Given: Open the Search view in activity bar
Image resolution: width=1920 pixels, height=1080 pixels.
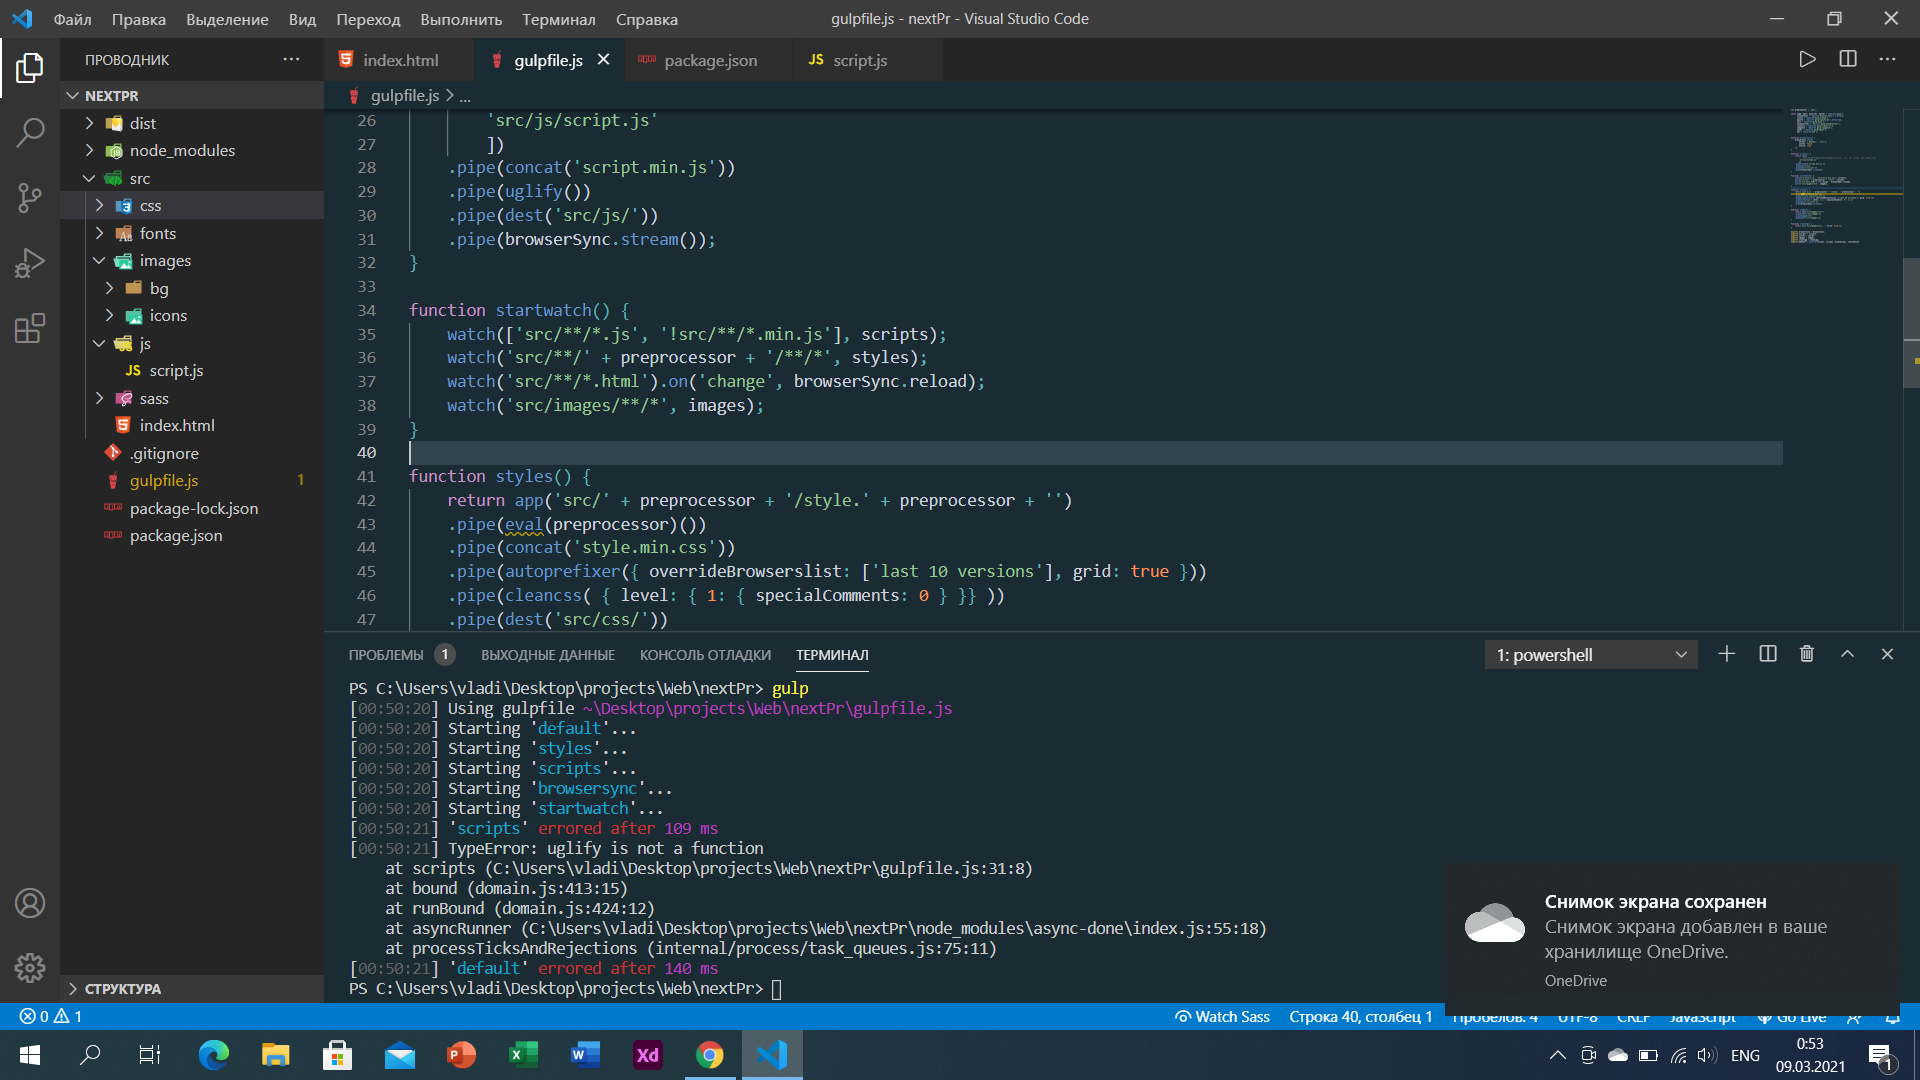Looking at the screenshot, I should (x=30, y=132).
